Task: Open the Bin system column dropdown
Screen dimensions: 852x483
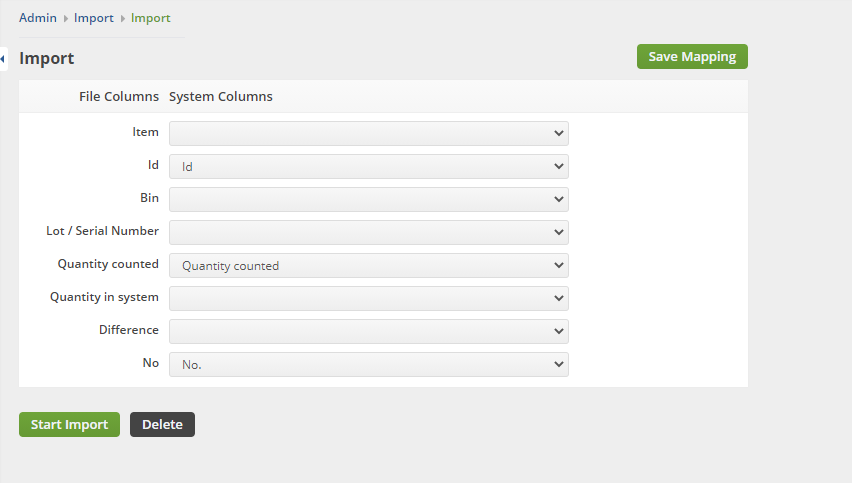Action: coord(368,199)
